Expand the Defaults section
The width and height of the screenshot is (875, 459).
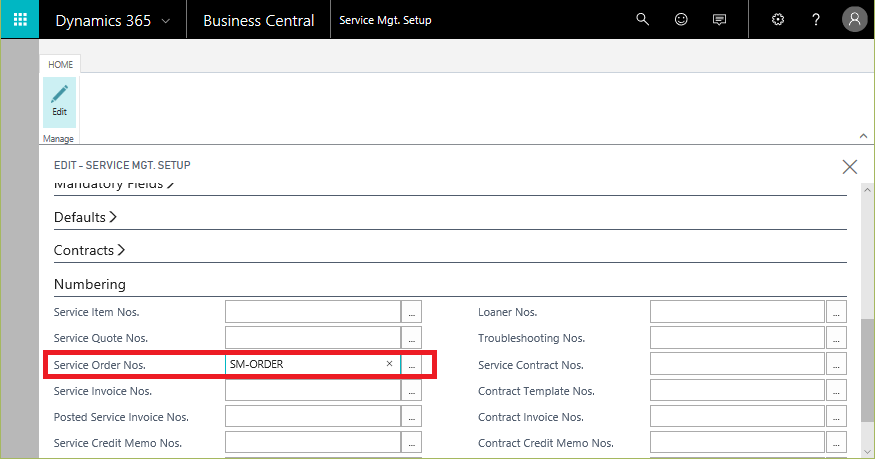click(85, 217)
